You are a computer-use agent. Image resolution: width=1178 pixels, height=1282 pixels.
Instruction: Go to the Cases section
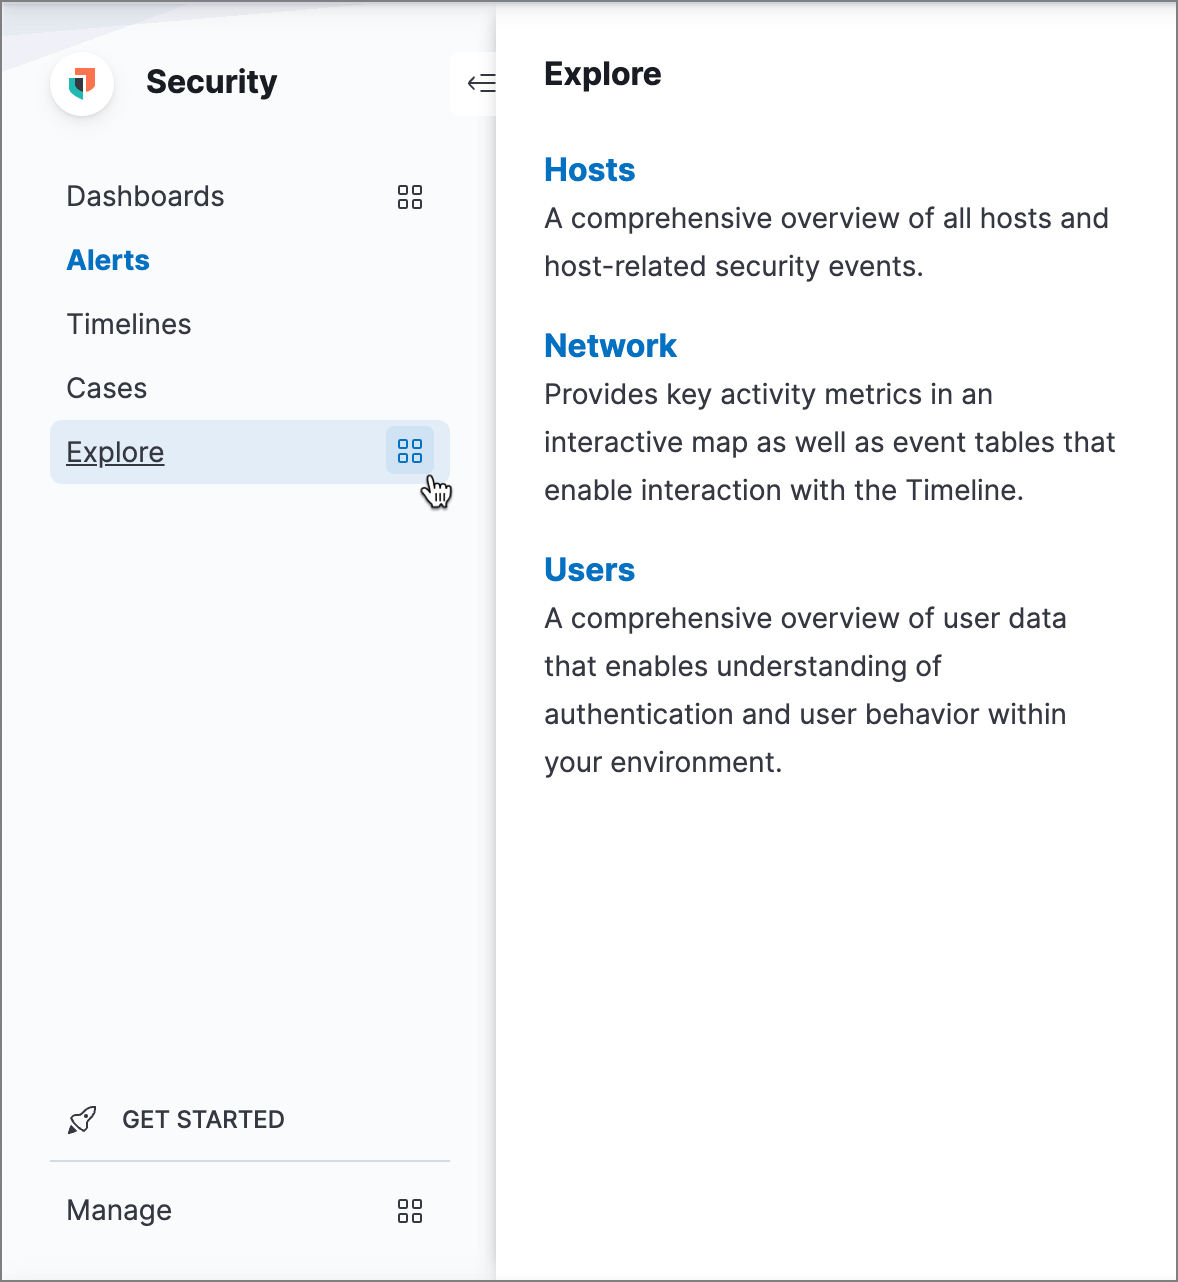(106, 388)
